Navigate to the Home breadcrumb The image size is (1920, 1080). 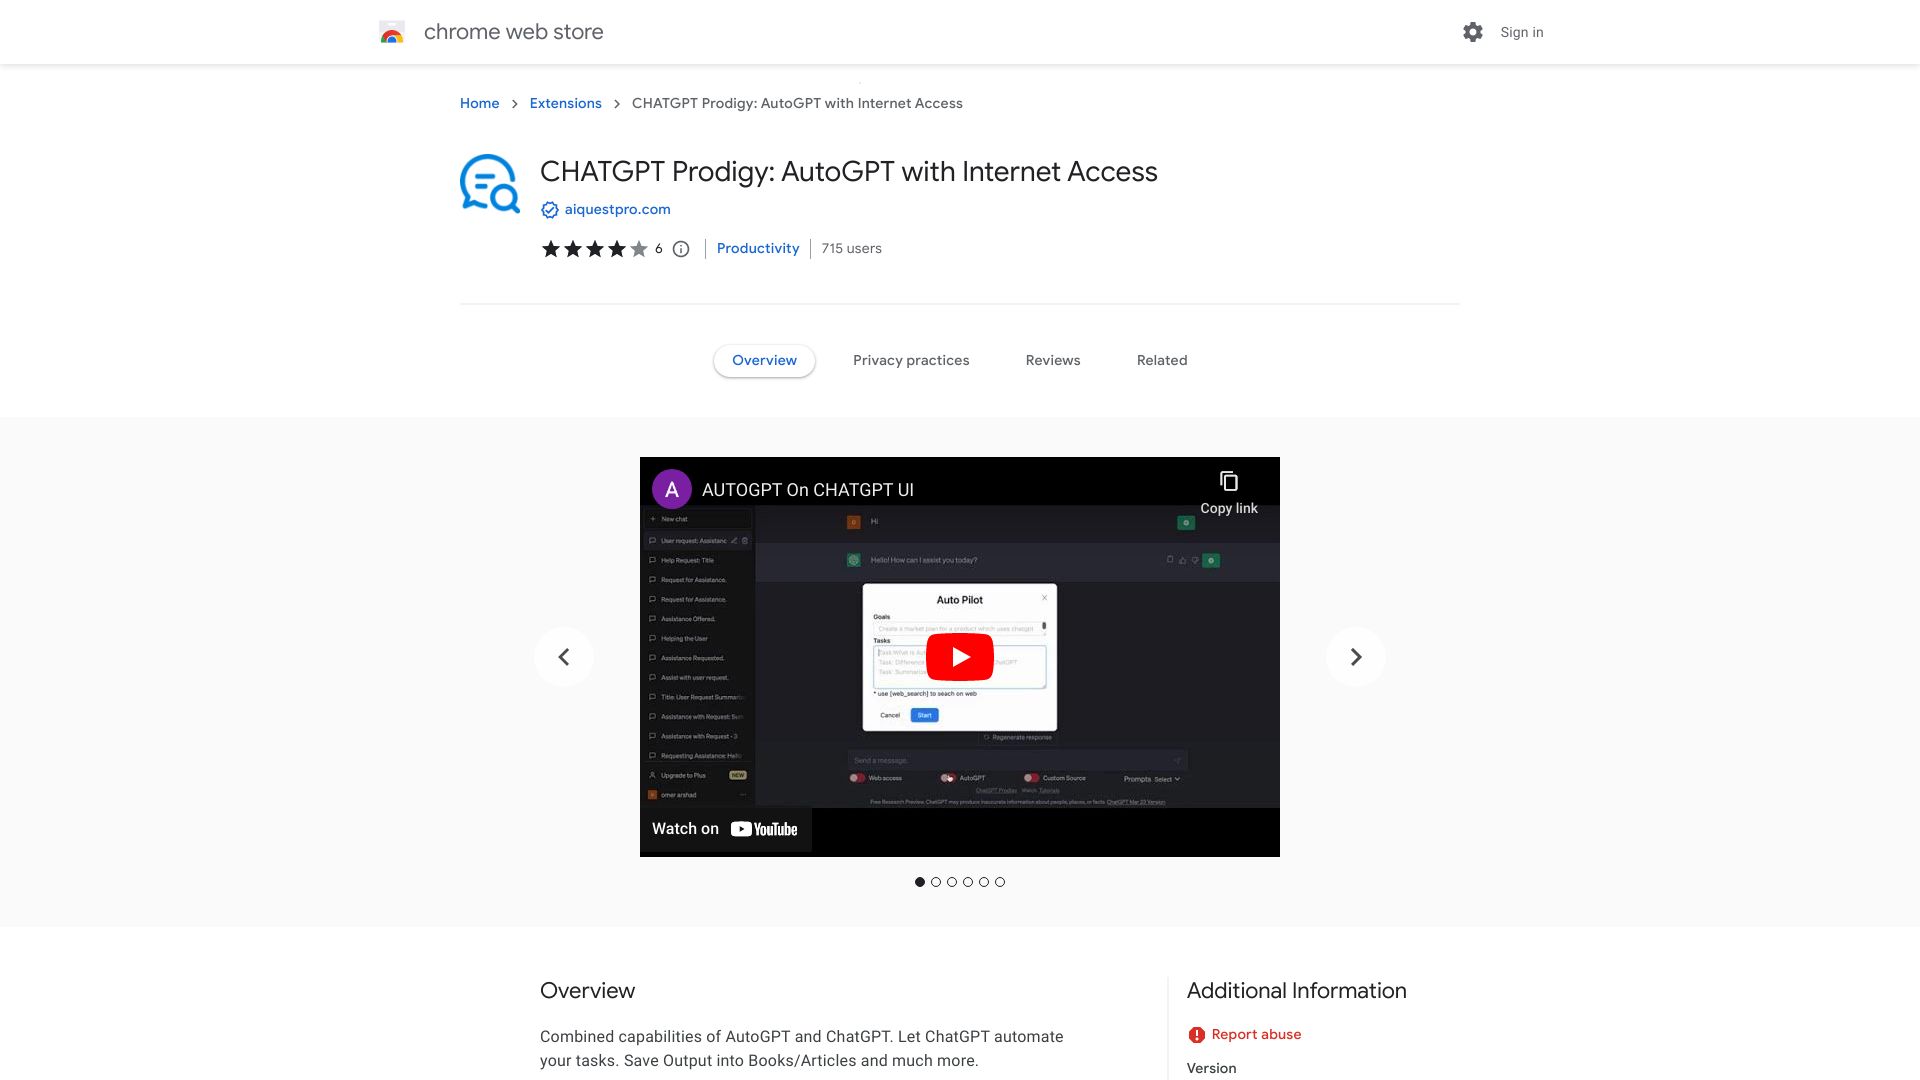(x=480, y=103)
